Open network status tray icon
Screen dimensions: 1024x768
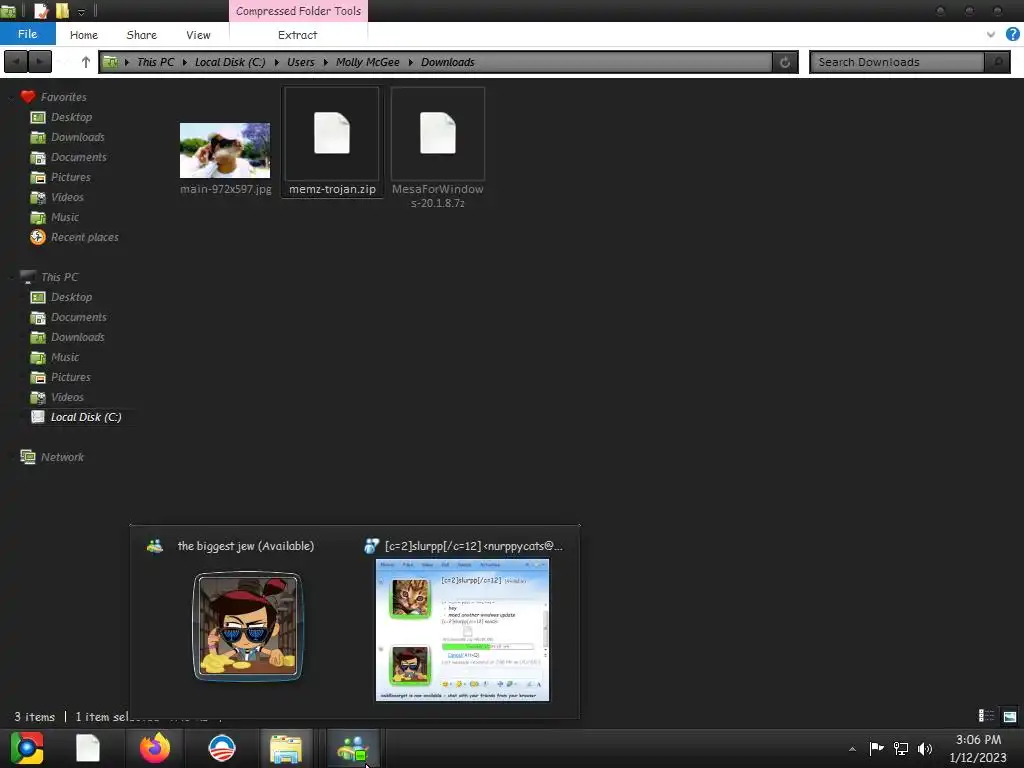point(901,748)
